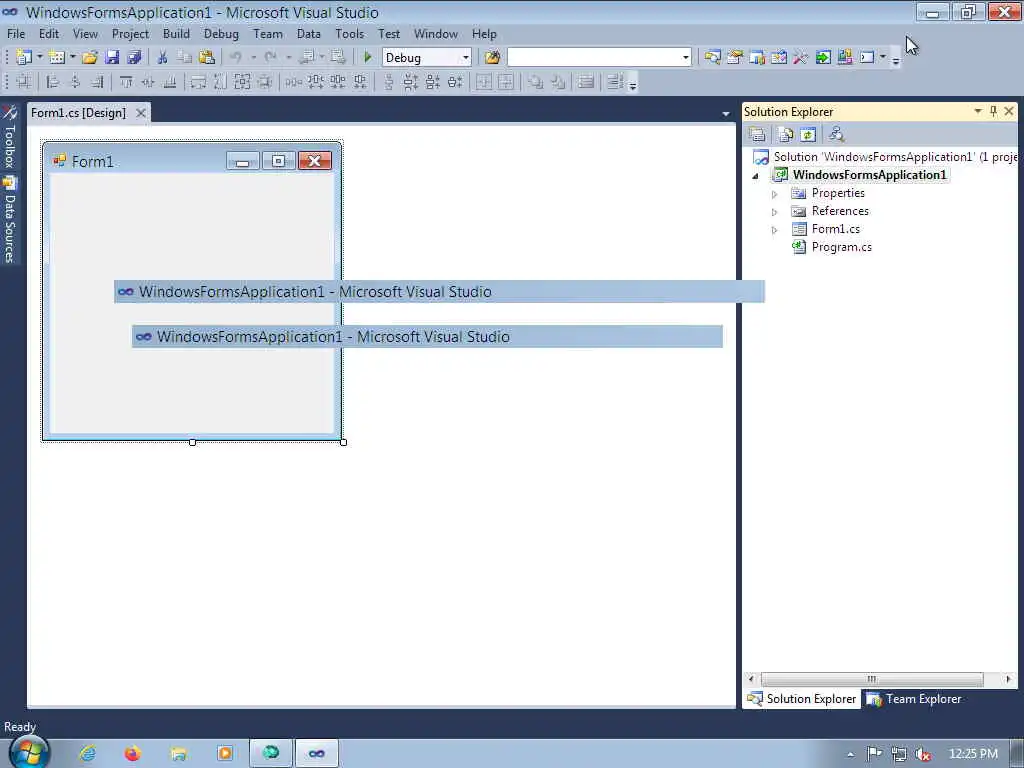This screenshot has width=1024, height=768.
Task: Switch to the Solution Explorer bottom tab
Action: pyautogui.click(x=802, y=699)
